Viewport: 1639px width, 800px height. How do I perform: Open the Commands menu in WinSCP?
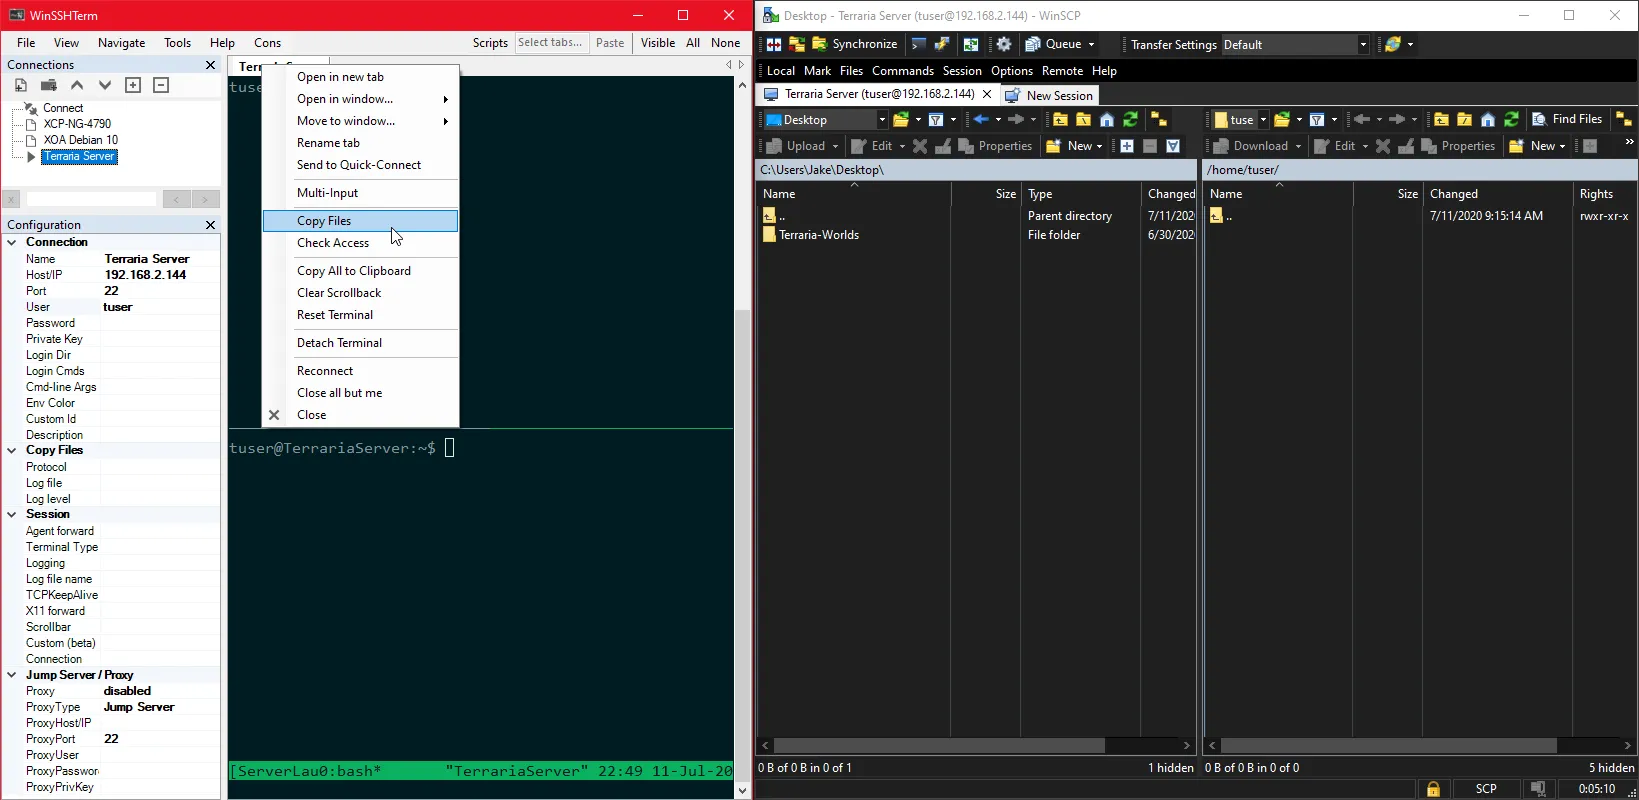pos(902,71)
